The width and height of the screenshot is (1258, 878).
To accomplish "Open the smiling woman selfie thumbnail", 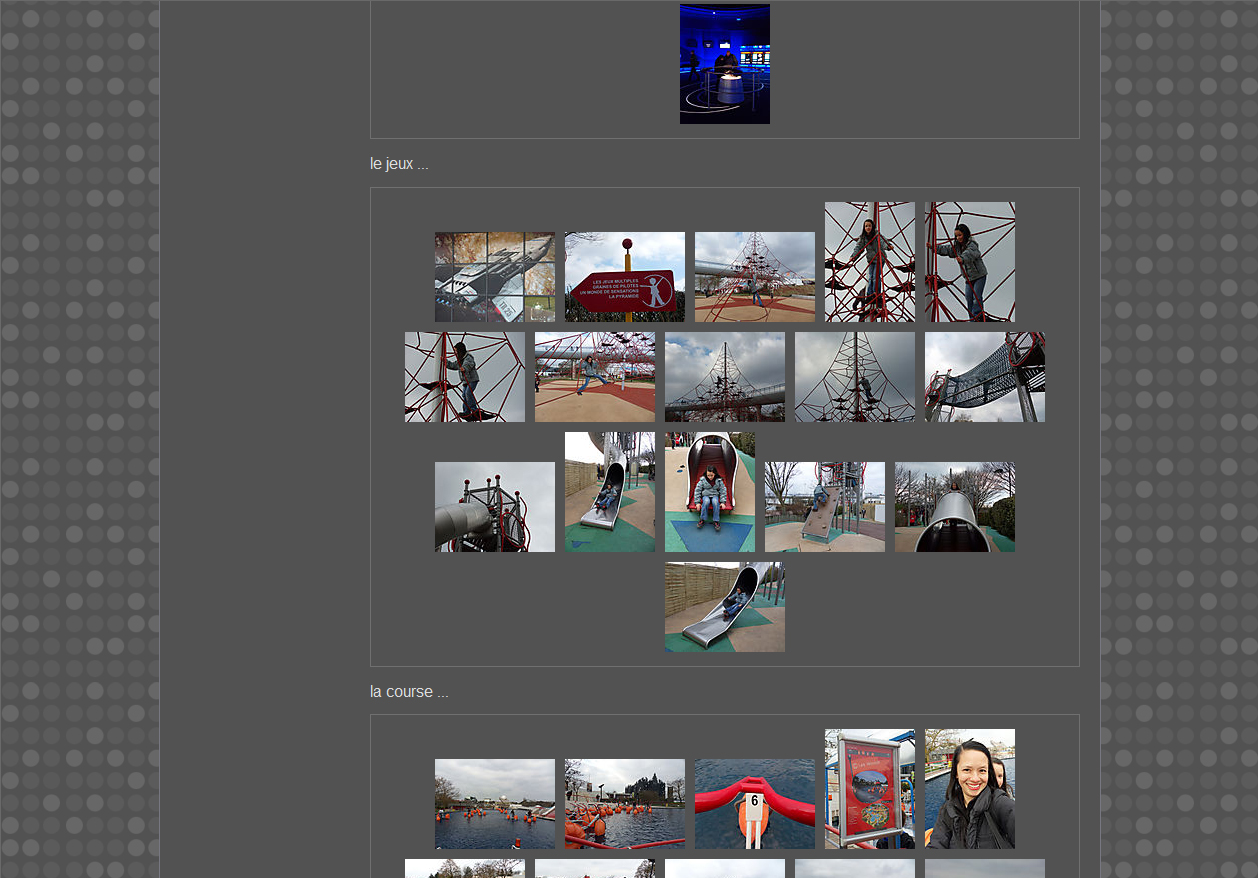I will 969,789.
